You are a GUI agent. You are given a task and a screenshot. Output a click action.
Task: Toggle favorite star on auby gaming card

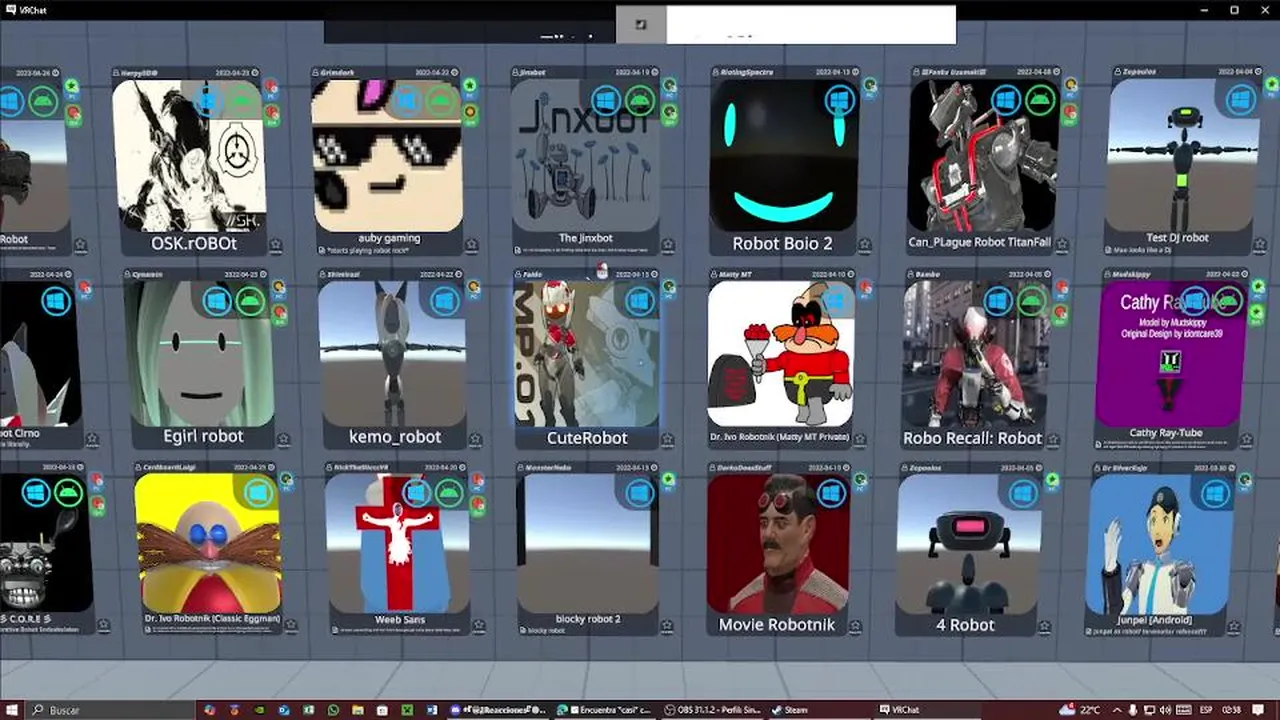pos(471,245)
